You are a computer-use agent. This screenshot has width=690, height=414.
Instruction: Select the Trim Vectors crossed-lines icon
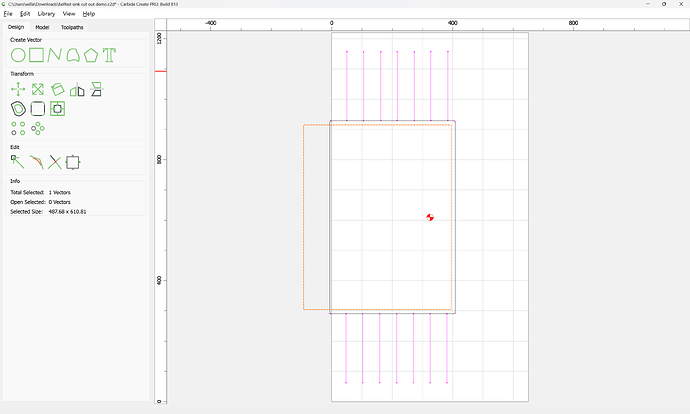pos(55,162)
